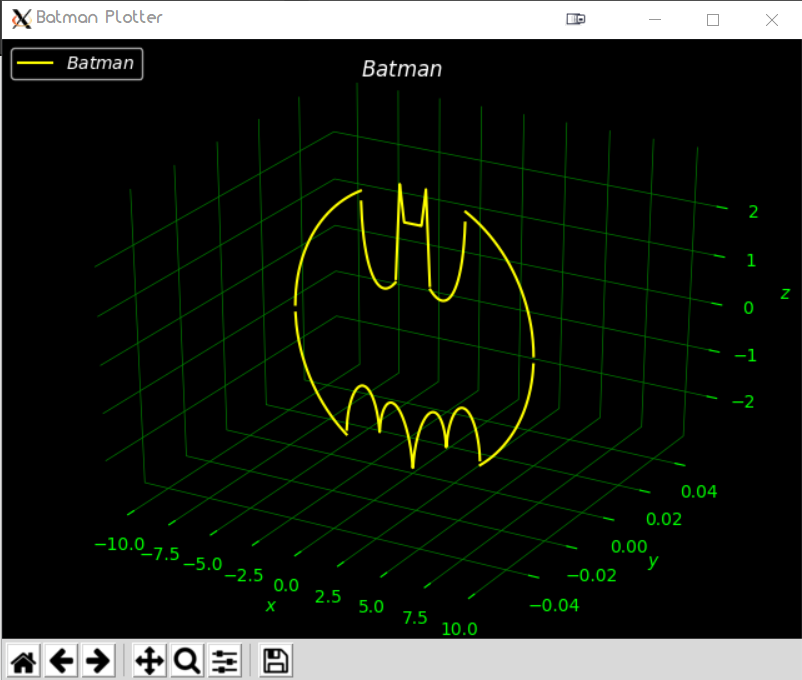Click the y-axis tick label 0.02
The width and height of the screenshot is (802, 680).
(664, 519)
